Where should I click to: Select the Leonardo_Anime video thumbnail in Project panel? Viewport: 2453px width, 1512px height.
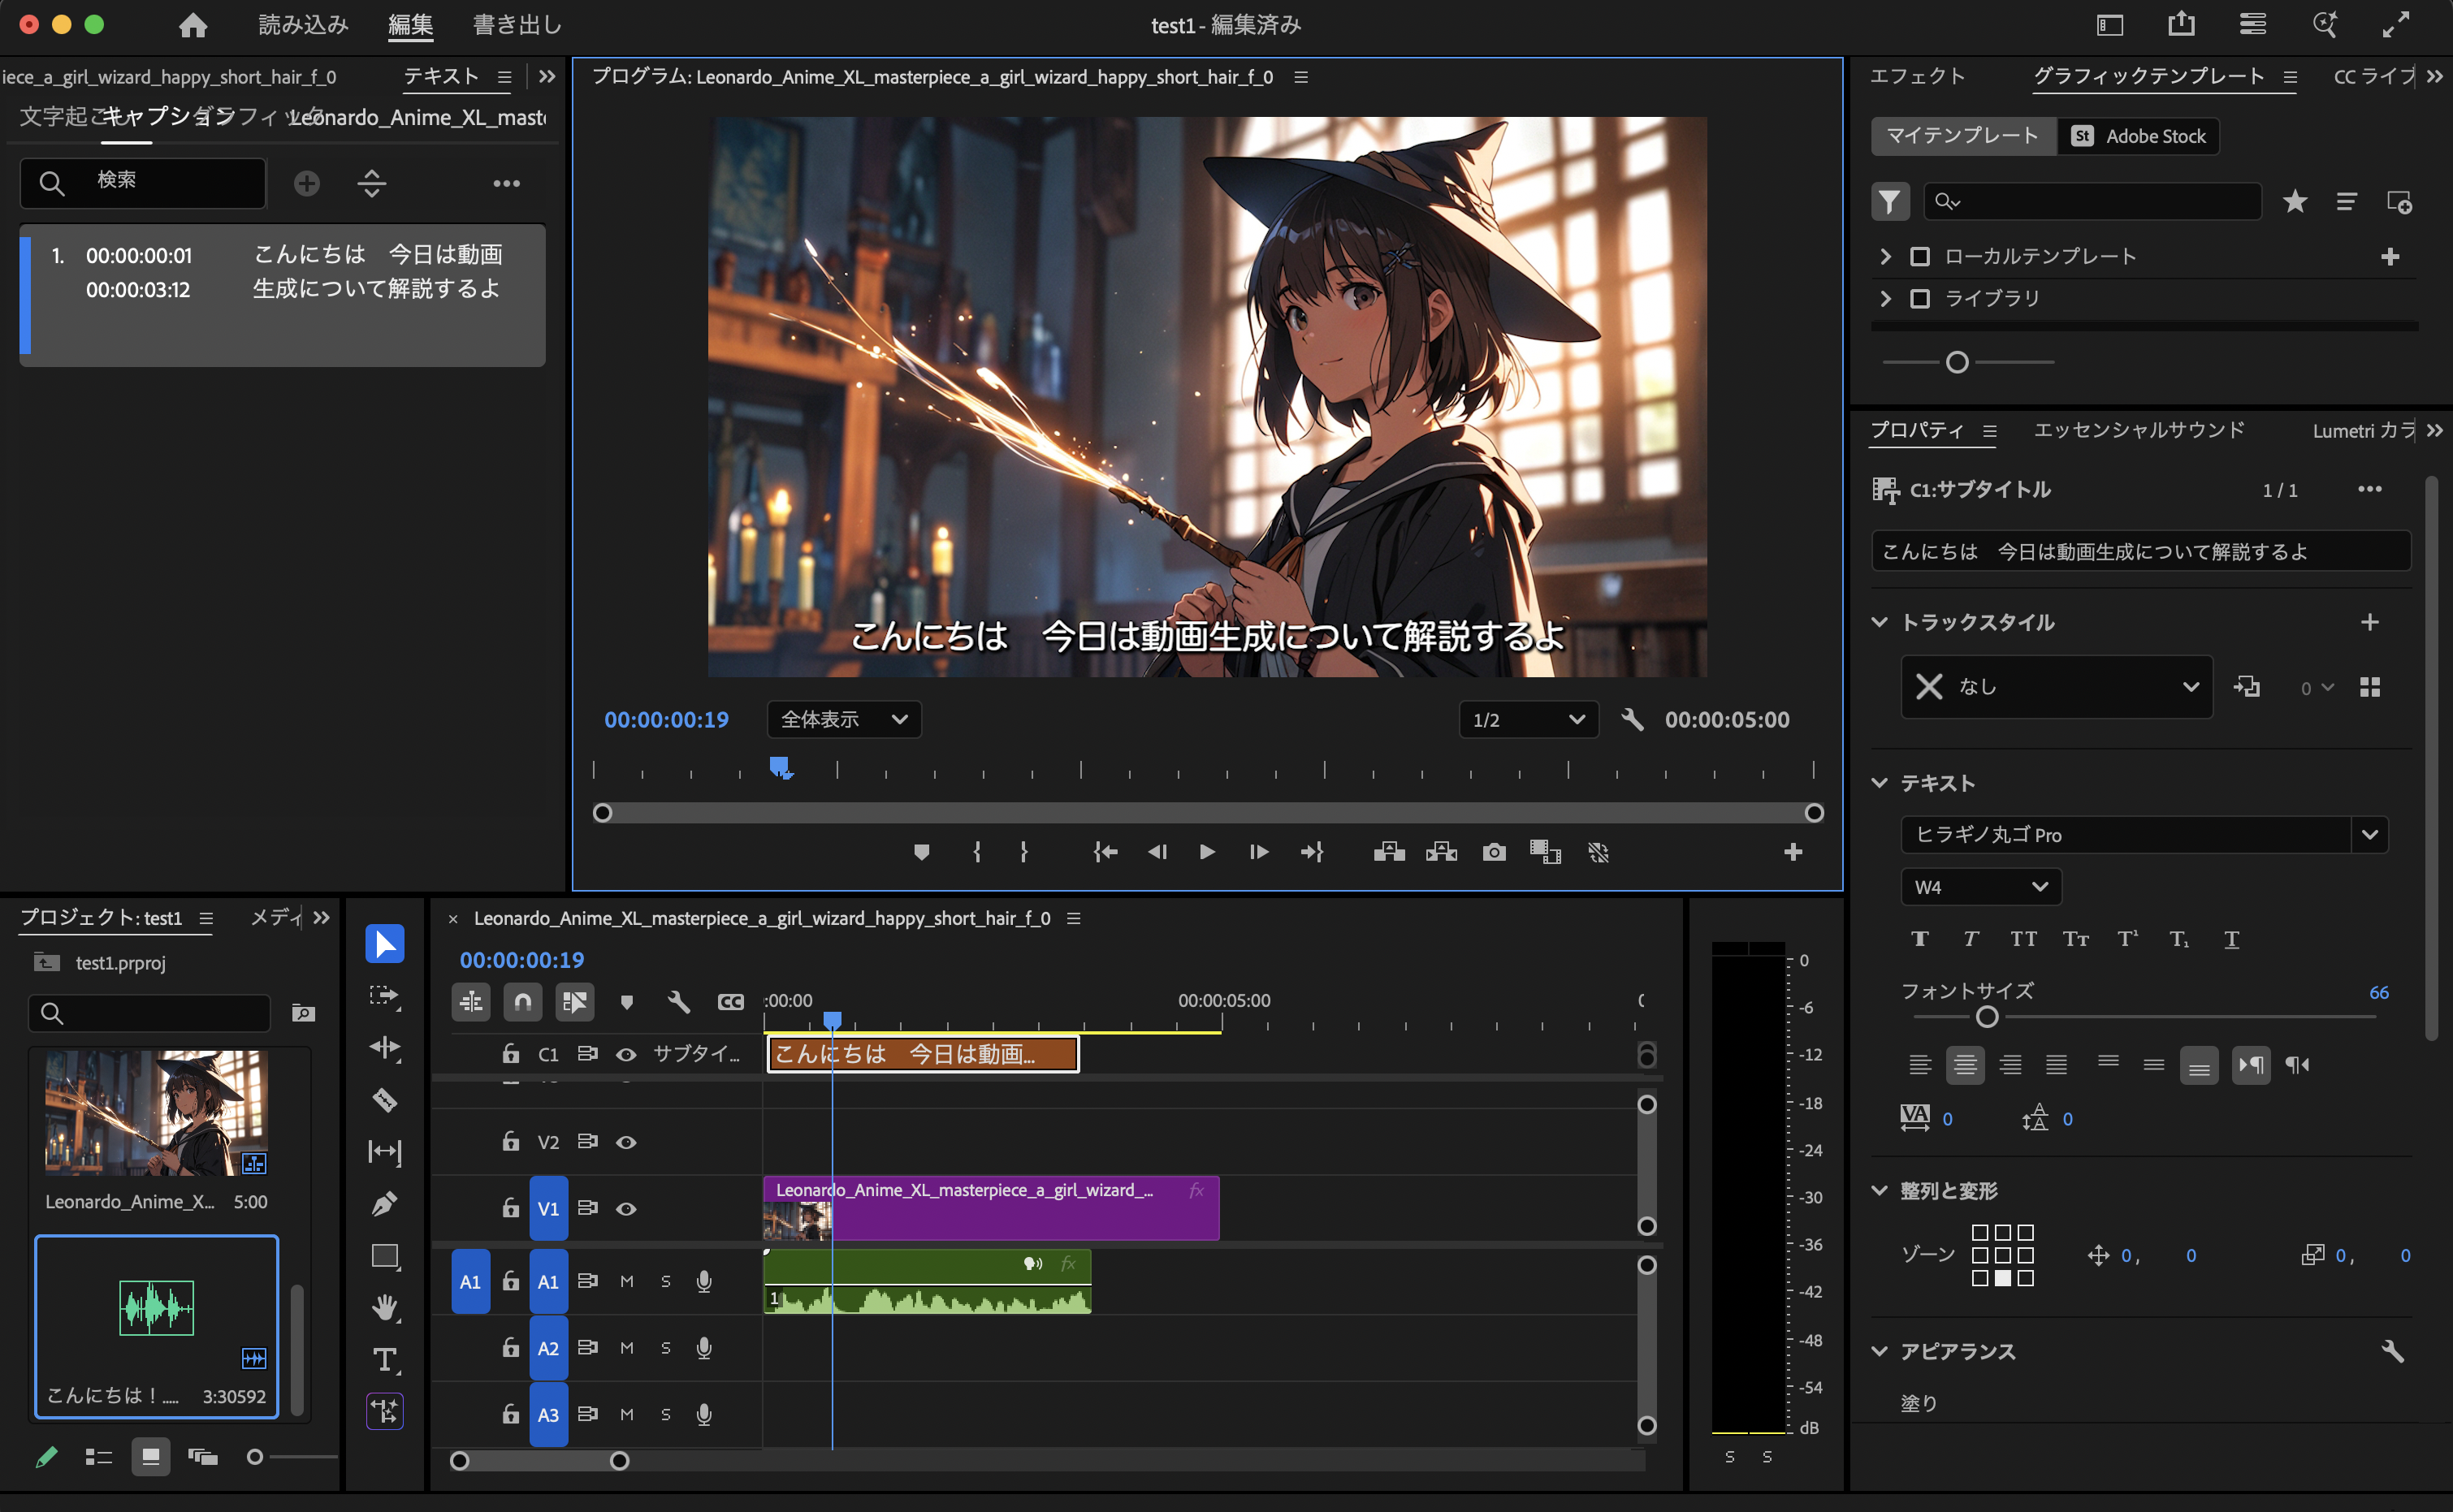(156, 1112)
